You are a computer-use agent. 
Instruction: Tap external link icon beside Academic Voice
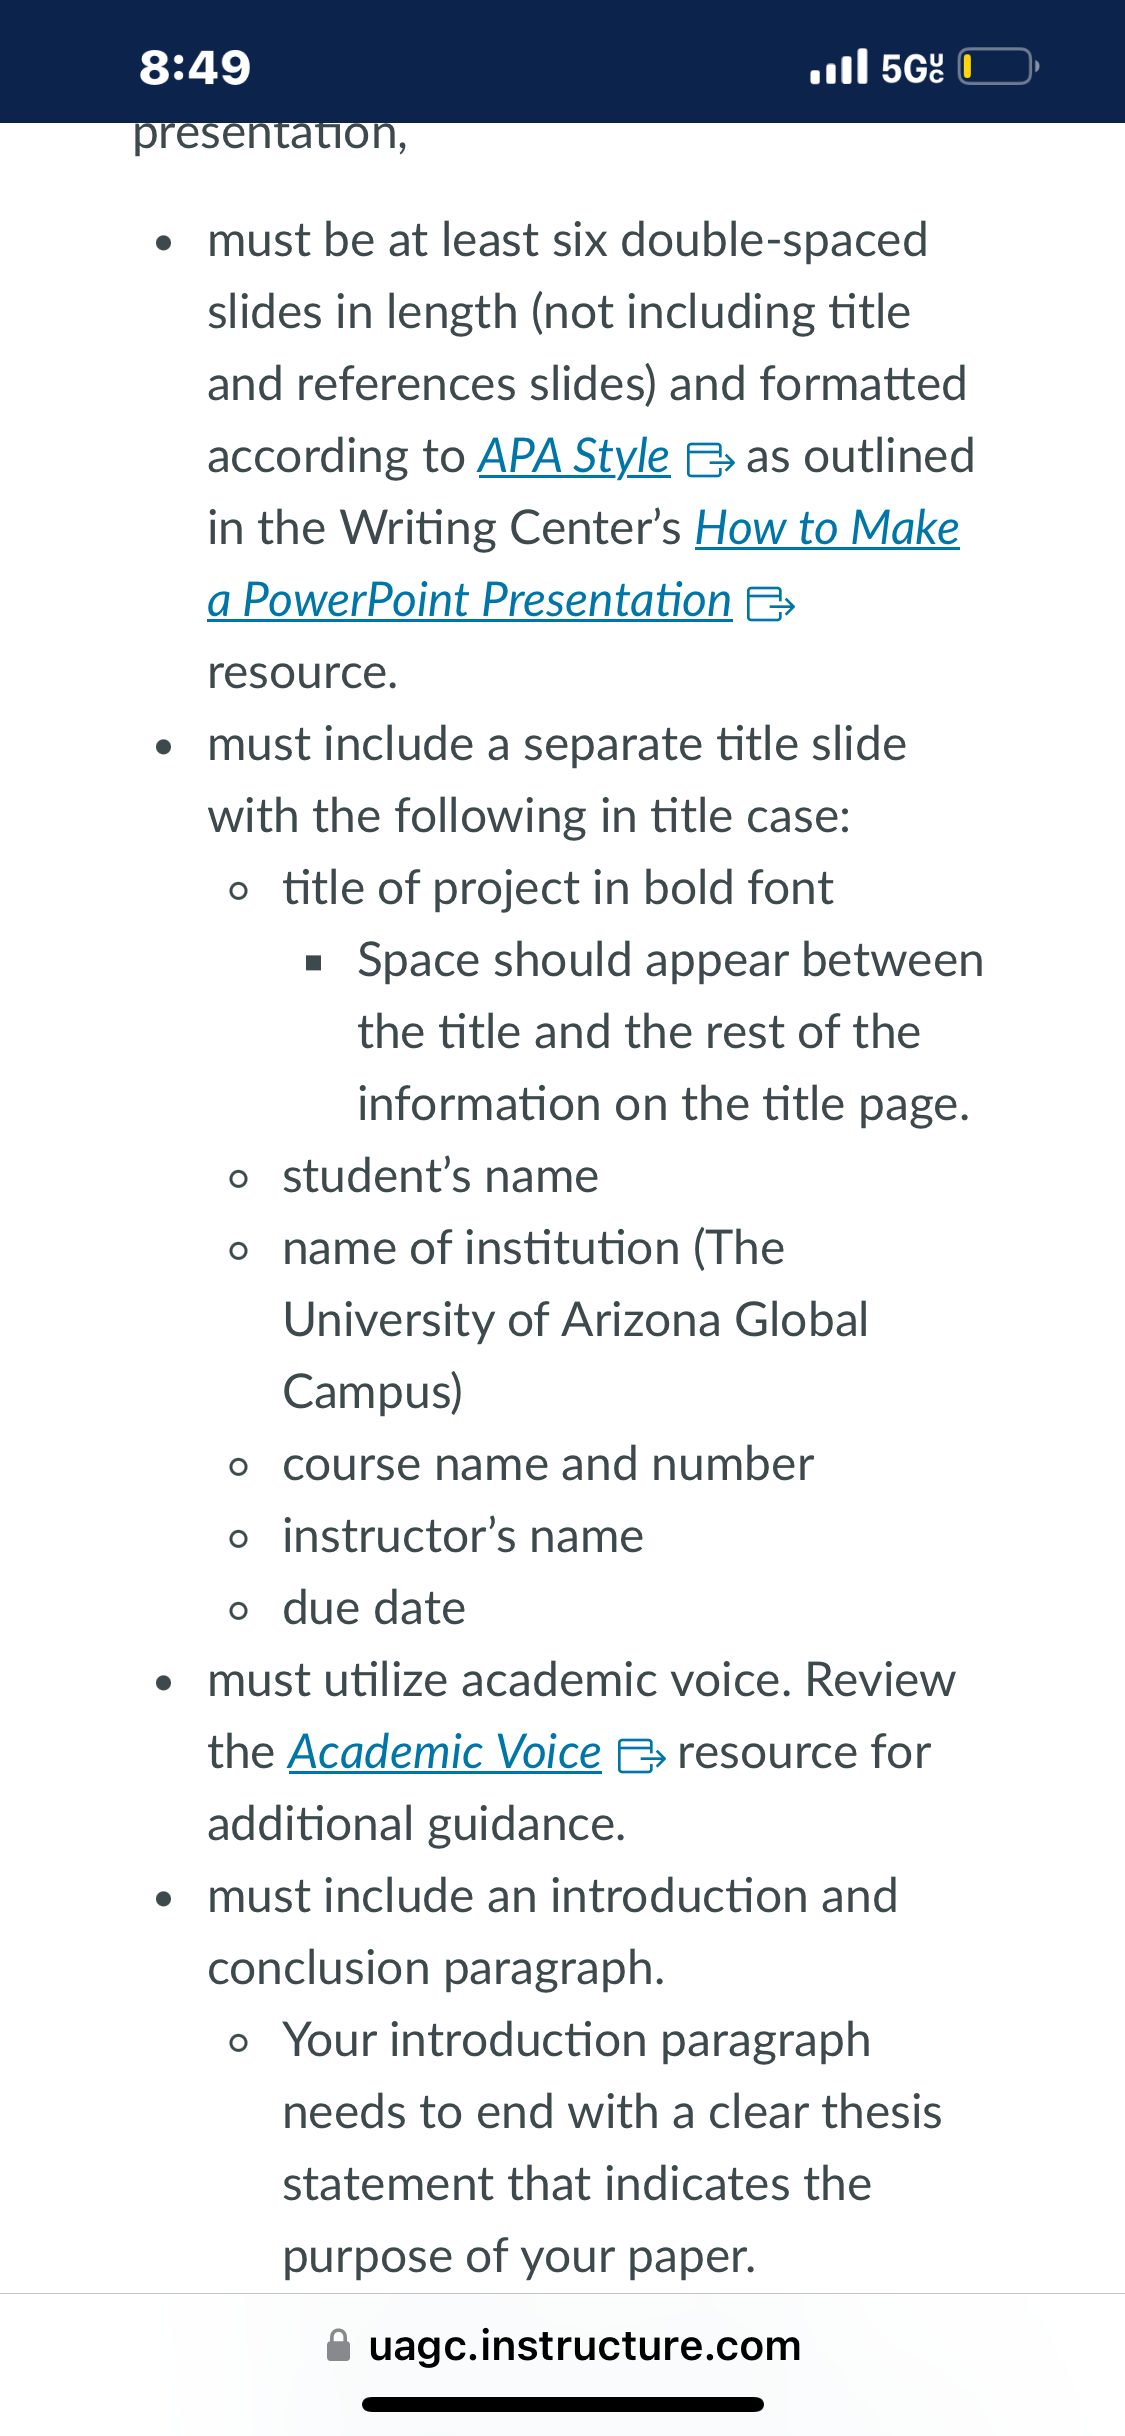[641, 1756]
